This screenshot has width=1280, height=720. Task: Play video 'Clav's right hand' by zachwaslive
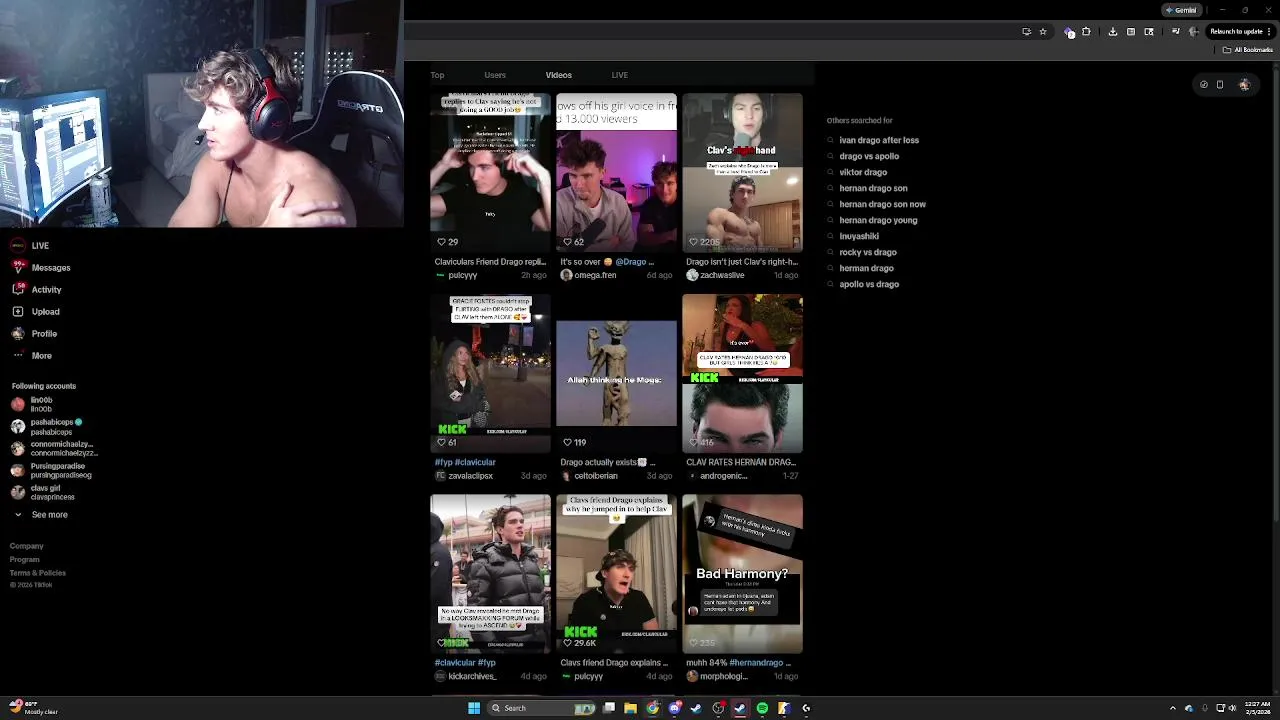pos(742,172)
